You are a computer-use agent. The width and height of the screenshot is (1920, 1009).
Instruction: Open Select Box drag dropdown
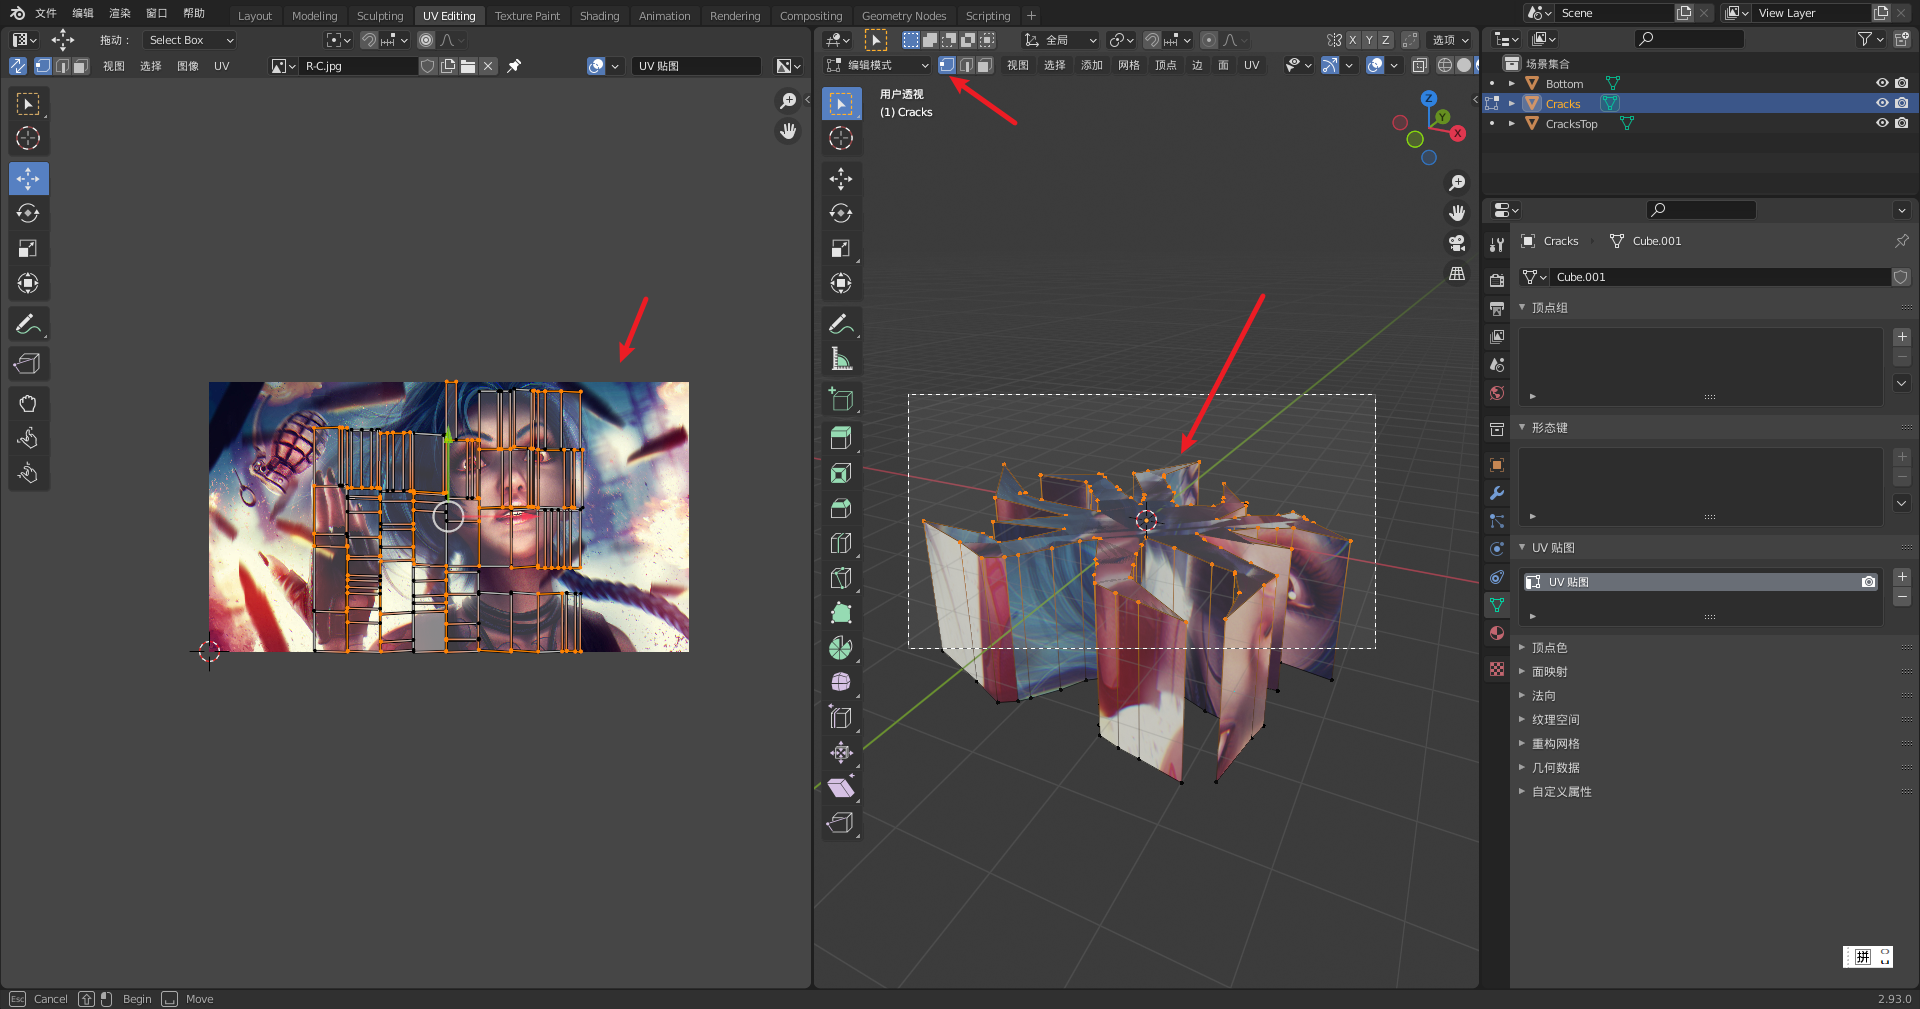point(190,40)
